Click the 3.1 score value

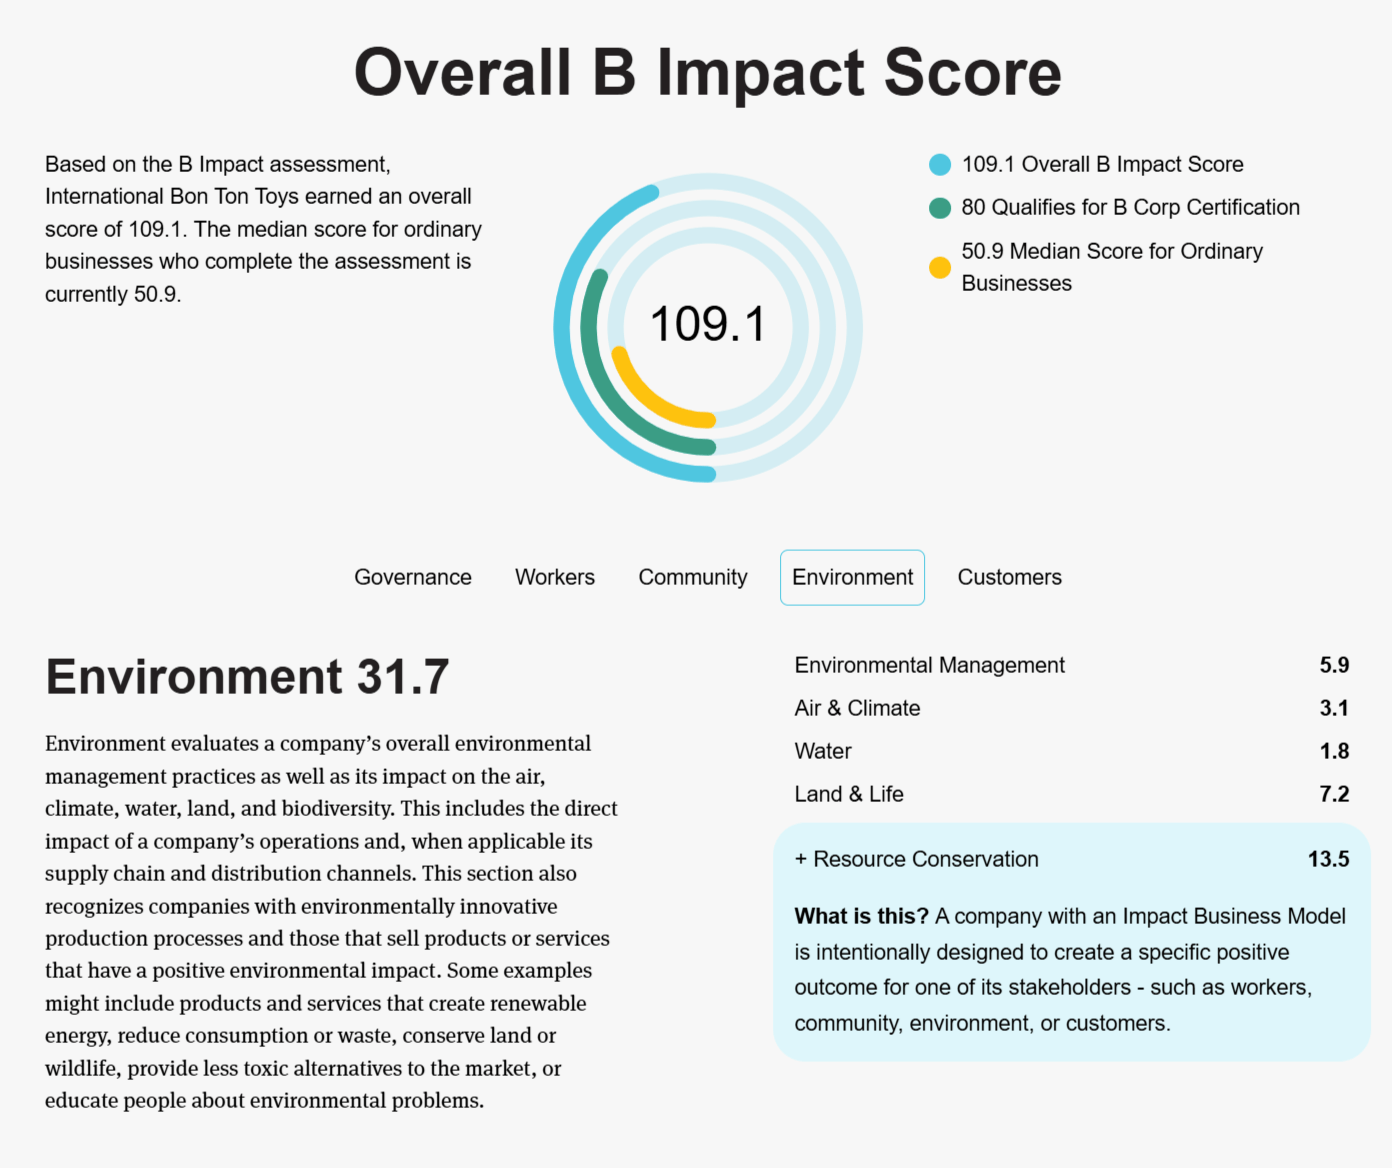[1334, 708]
